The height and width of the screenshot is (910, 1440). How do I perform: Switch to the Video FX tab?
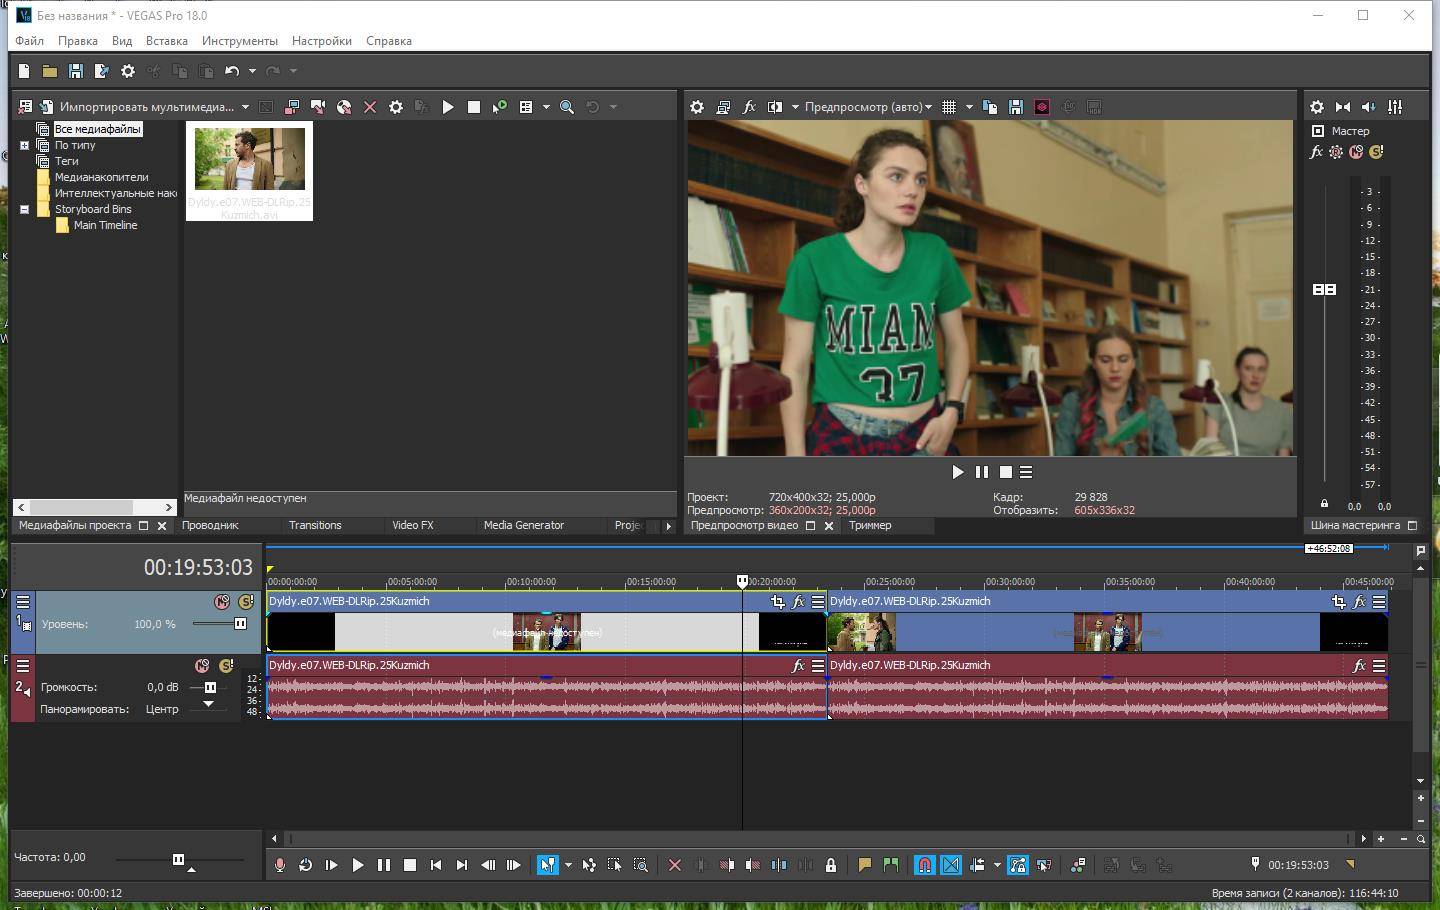coord(413,525)
